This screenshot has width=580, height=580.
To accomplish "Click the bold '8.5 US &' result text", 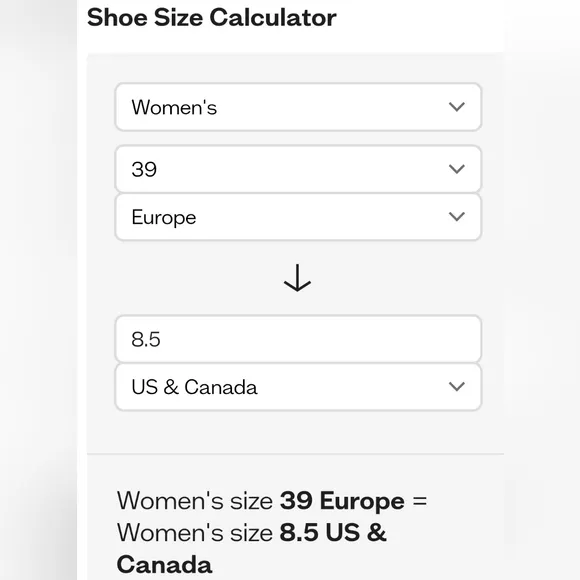I will click(333, 533).
